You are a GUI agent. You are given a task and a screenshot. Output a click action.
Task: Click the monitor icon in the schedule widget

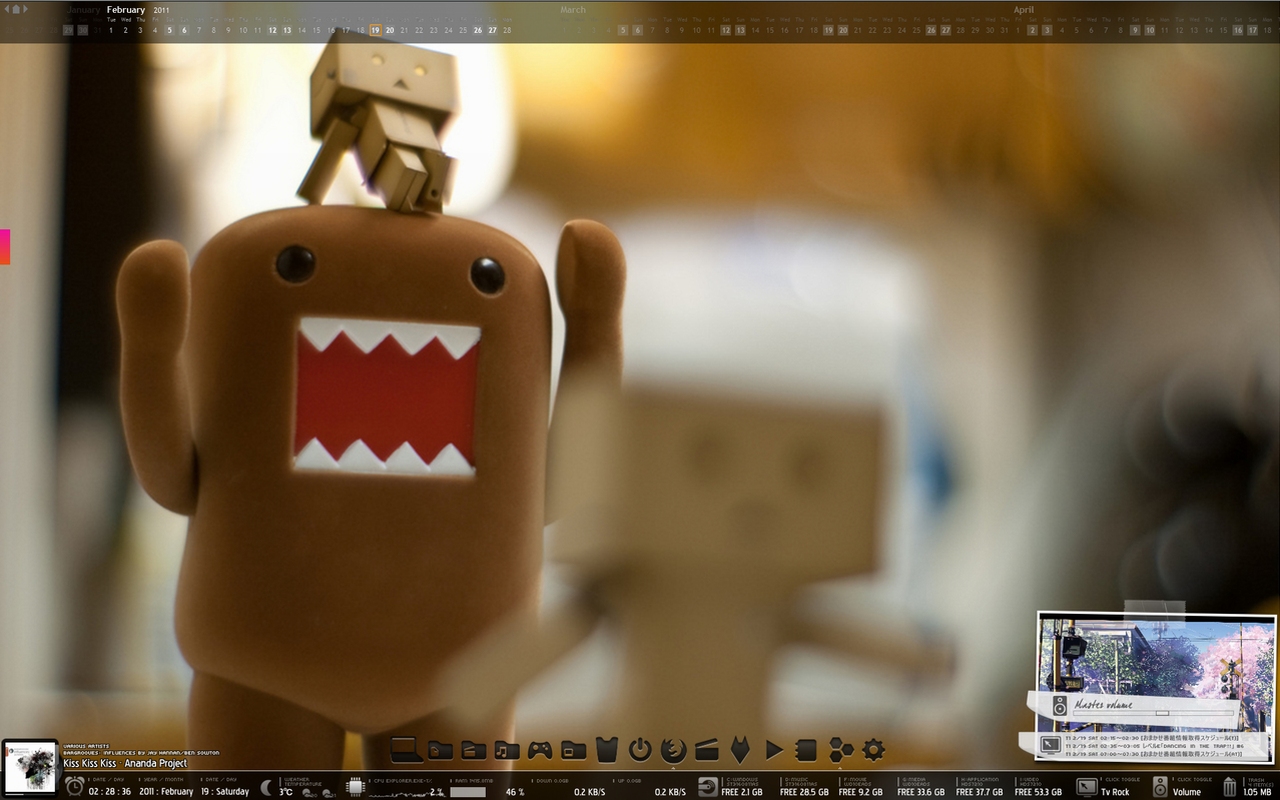coord(1050,744)
